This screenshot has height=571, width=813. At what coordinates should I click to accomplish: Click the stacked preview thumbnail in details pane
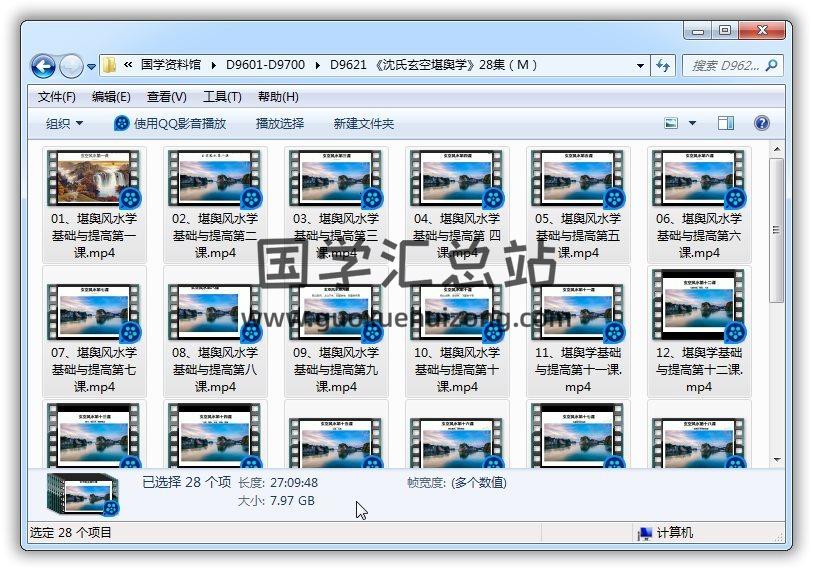pos(83,495)
